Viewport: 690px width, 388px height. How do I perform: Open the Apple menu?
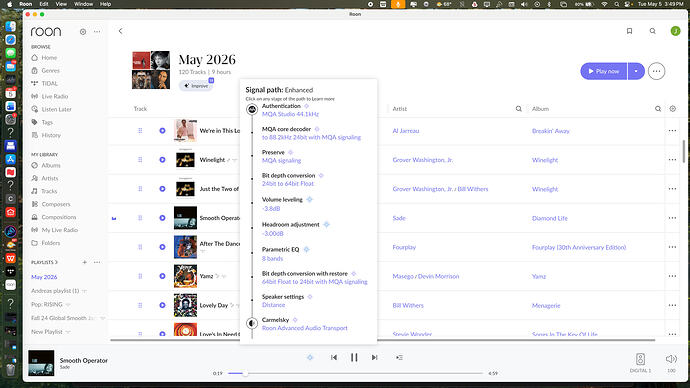(x=9, y=4)
